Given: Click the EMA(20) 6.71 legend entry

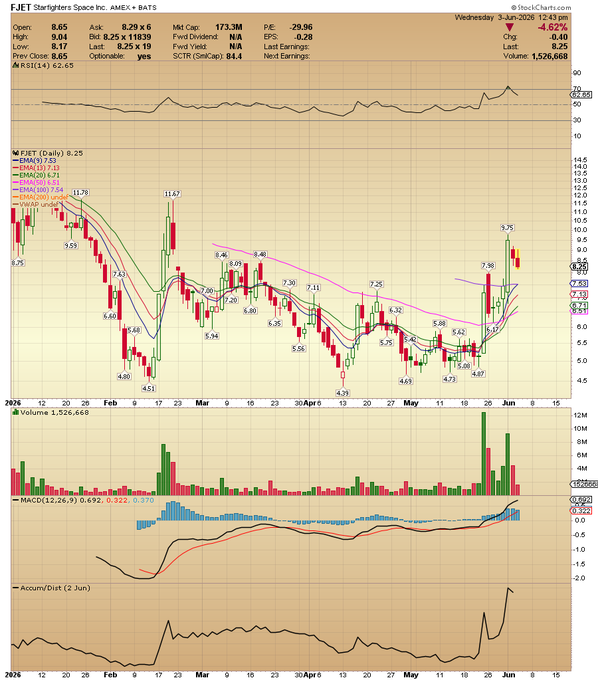Looking at the screenshot, I should [x=36, y=175].
